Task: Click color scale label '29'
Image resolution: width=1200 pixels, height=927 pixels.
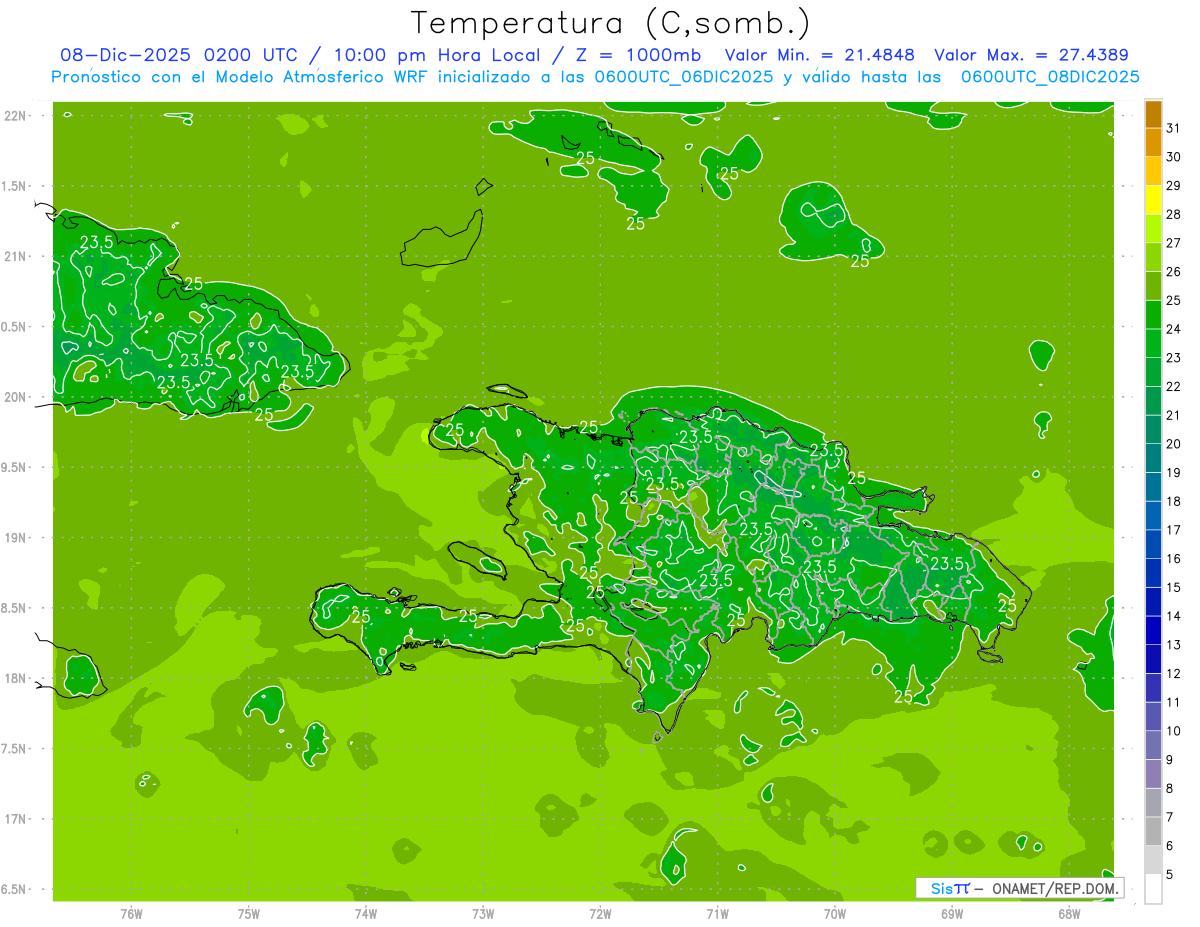Action: click(x=1173, y=186)
